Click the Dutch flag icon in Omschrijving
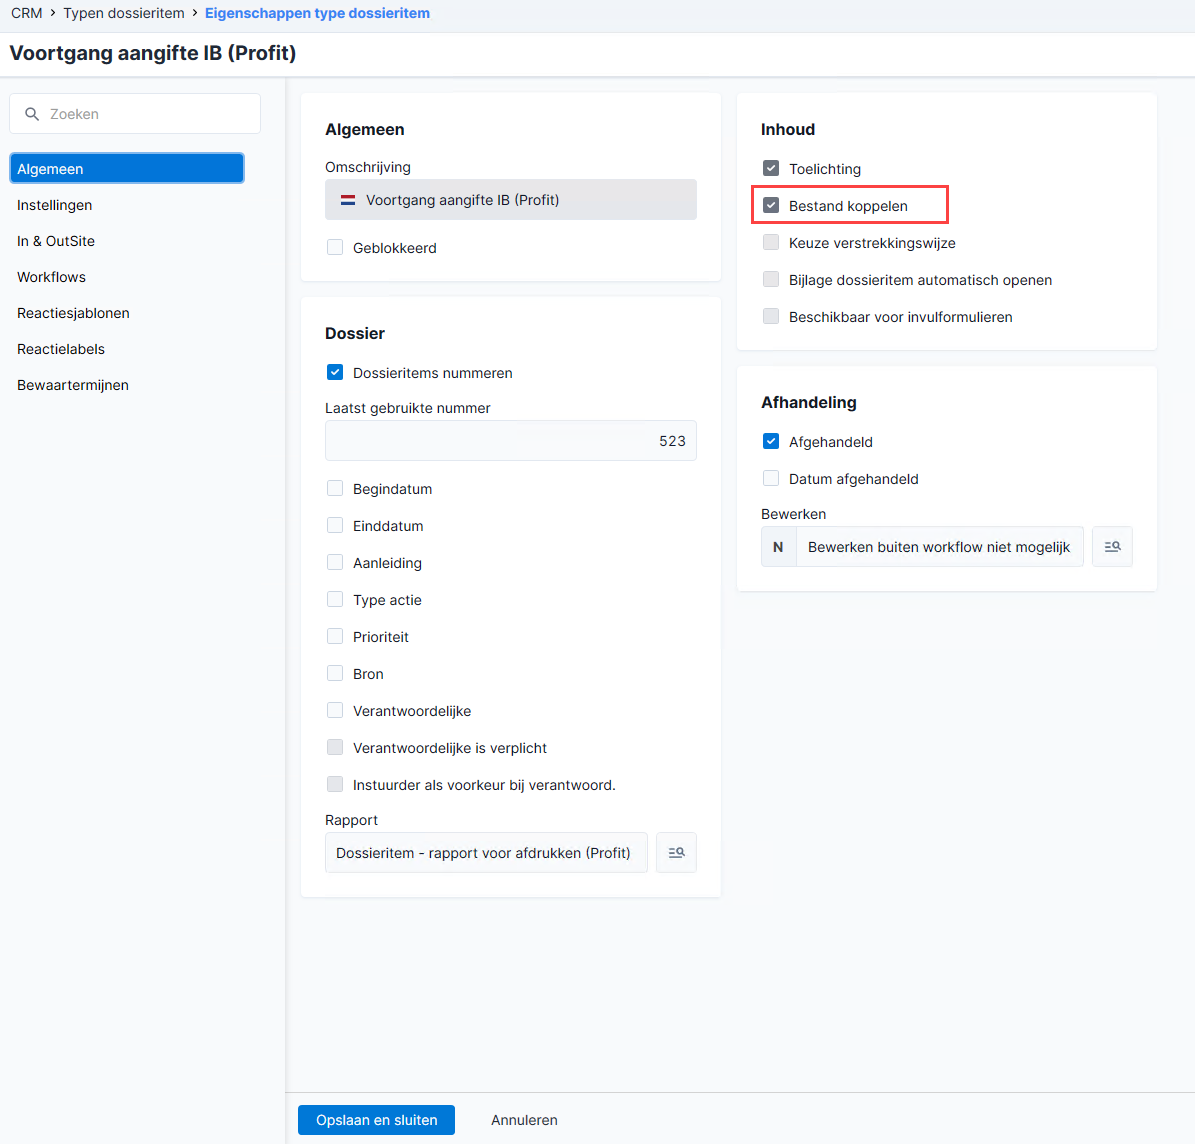 click(x=348, y=200)
